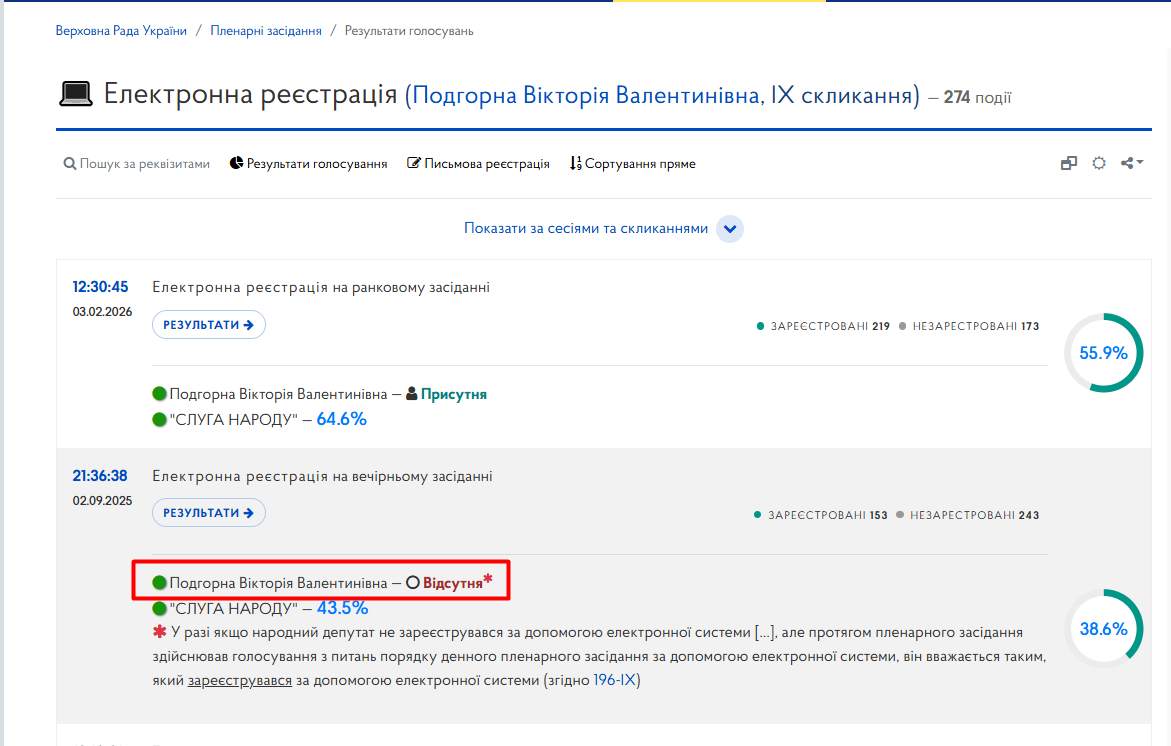Click the 55.9% progress ring
Image resolution: width=1171 pixels, height=746 pixels.
pyautogui.click(x=1104, y=352)
